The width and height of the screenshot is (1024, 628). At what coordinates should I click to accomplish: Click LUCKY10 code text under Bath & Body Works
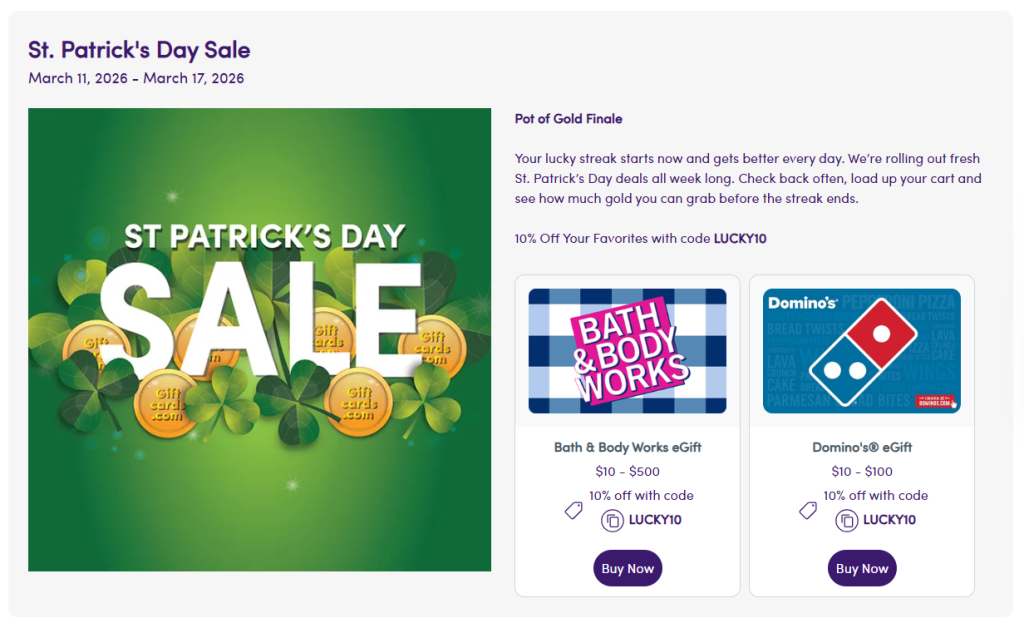coord(655,520)
